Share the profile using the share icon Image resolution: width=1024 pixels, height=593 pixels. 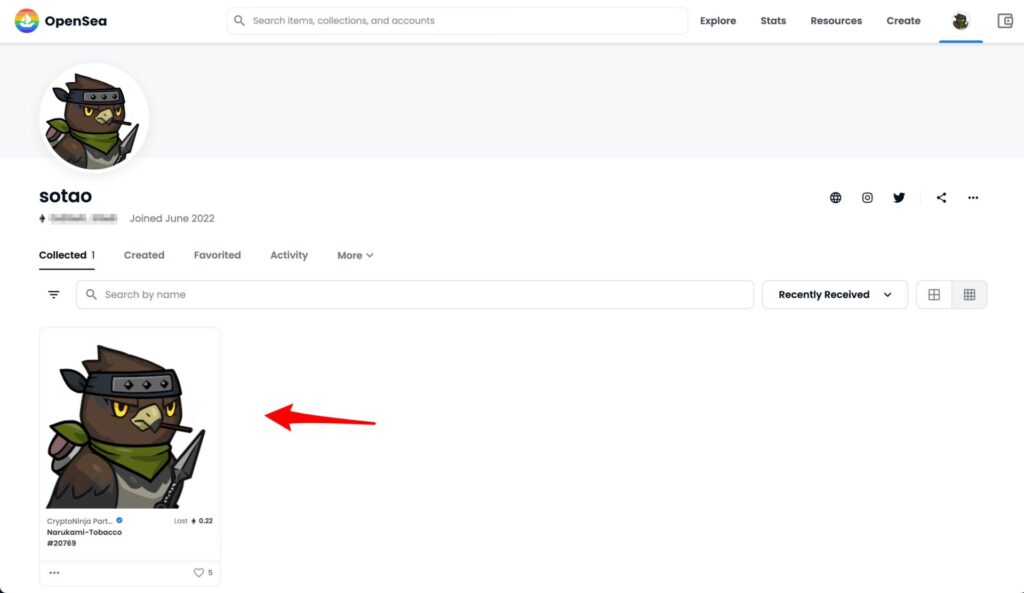coord(941,197)
